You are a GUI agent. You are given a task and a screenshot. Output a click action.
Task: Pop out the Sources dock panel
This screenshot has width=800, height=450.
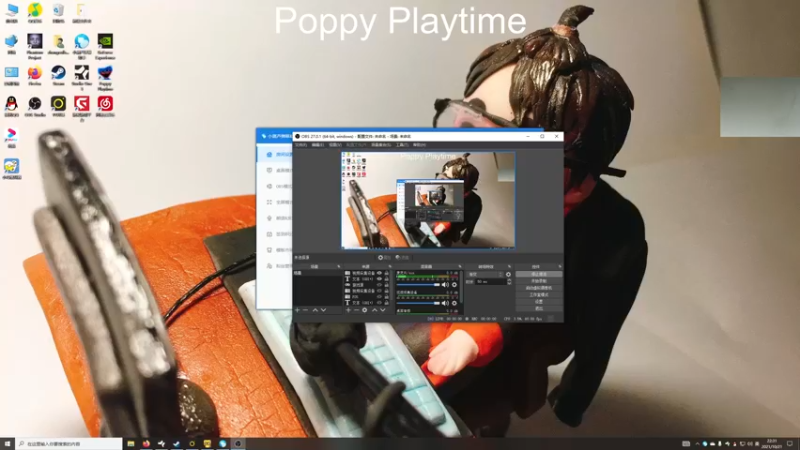click(390, 266)
